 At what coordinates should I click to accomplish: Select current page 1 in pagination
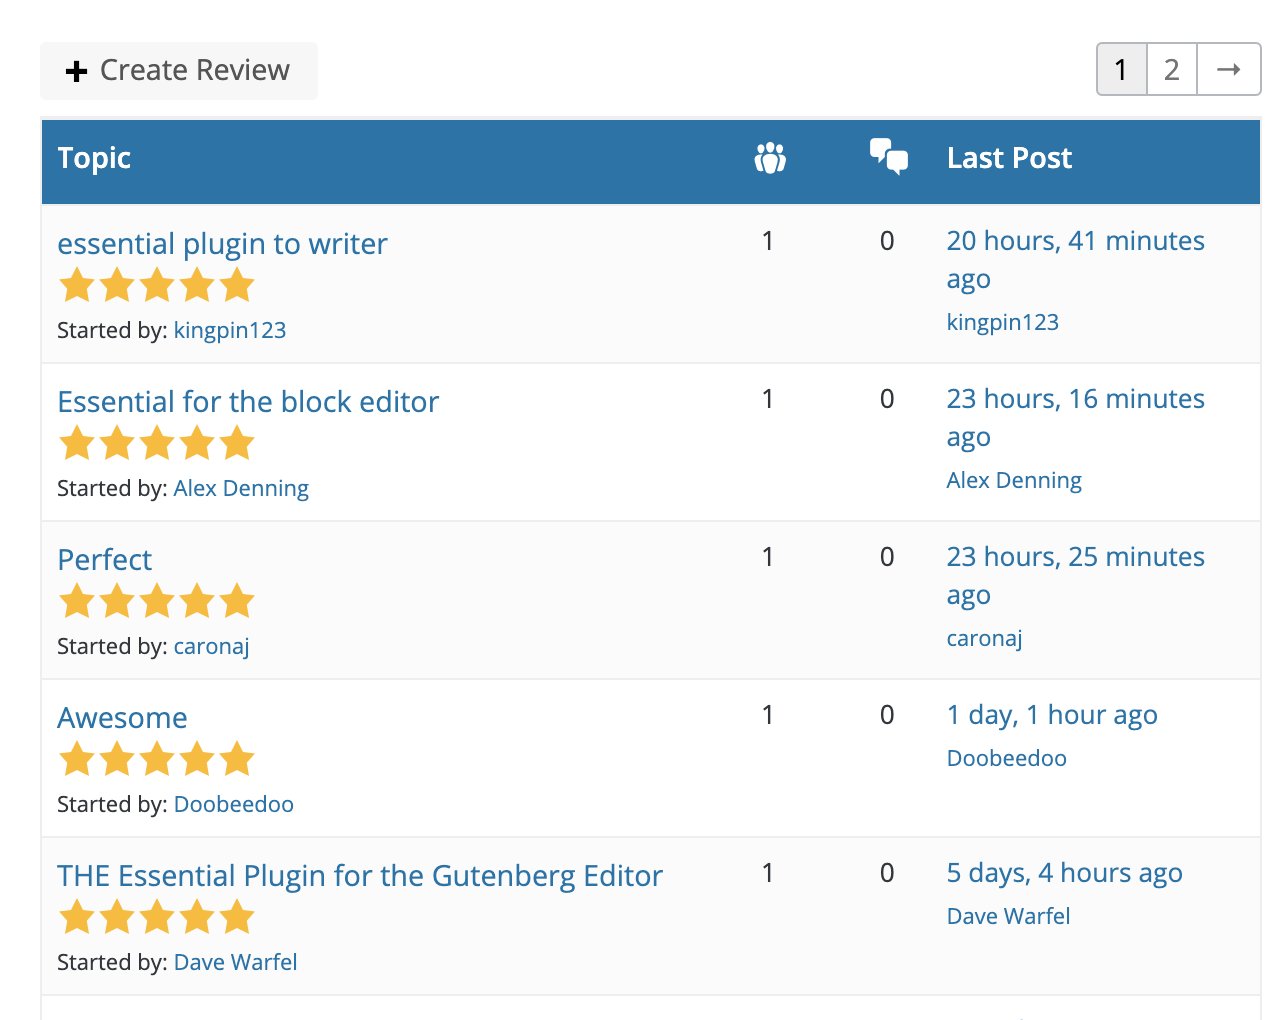coord(1121,70)
